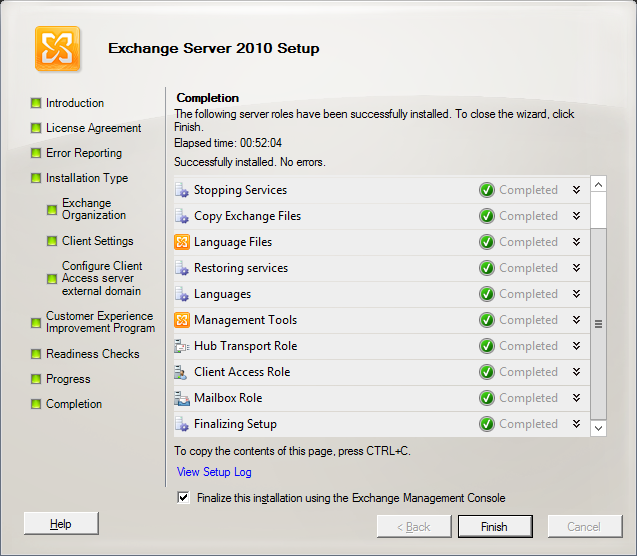Viewport: 637px width, 556px height.
Task: Expand Stopping Services details chevron
Action: coord(576,190)
